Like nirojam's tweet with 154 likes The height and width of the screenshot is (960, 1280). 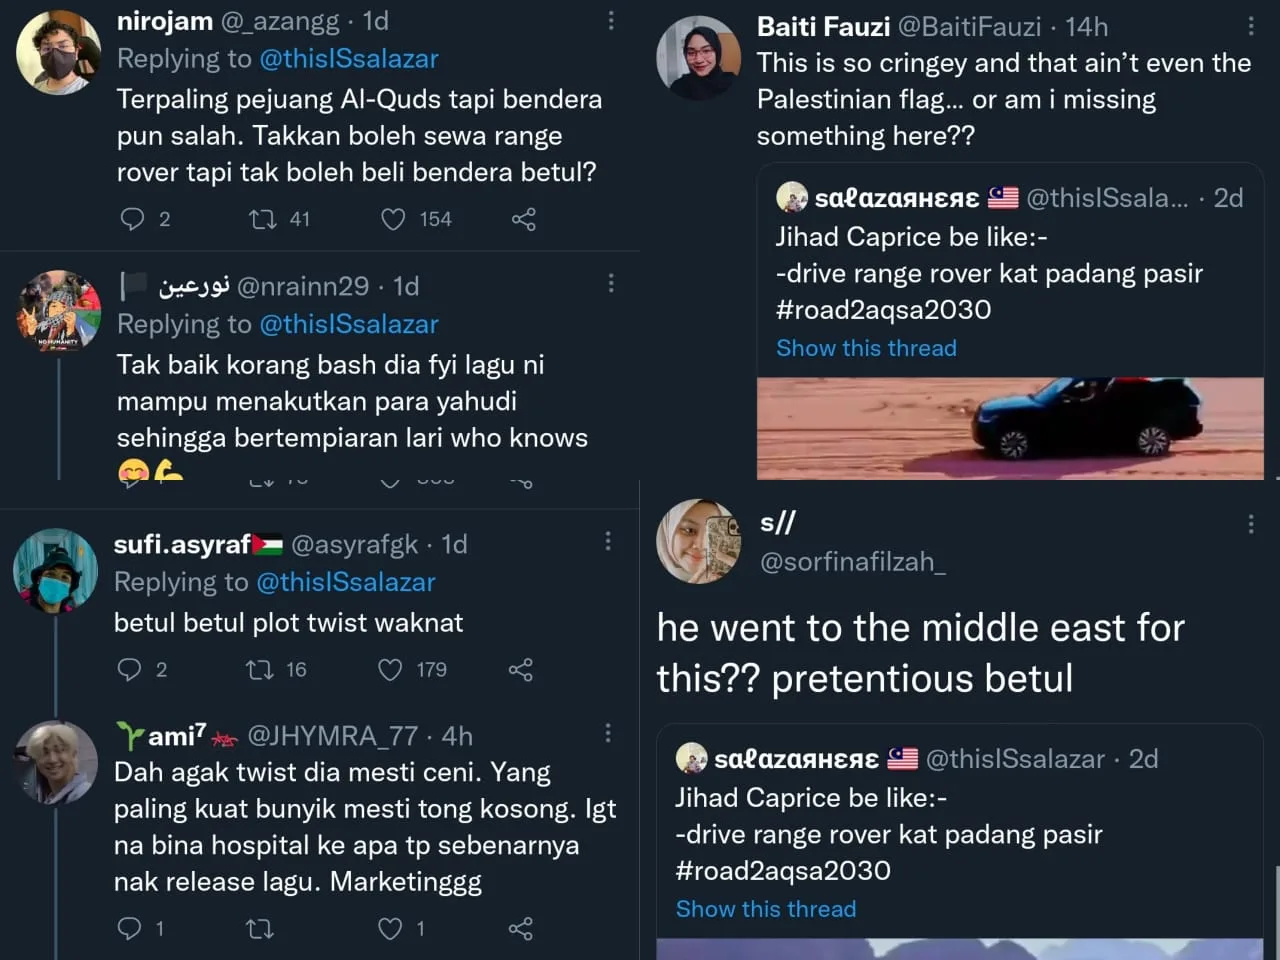[x=393, y=219]
